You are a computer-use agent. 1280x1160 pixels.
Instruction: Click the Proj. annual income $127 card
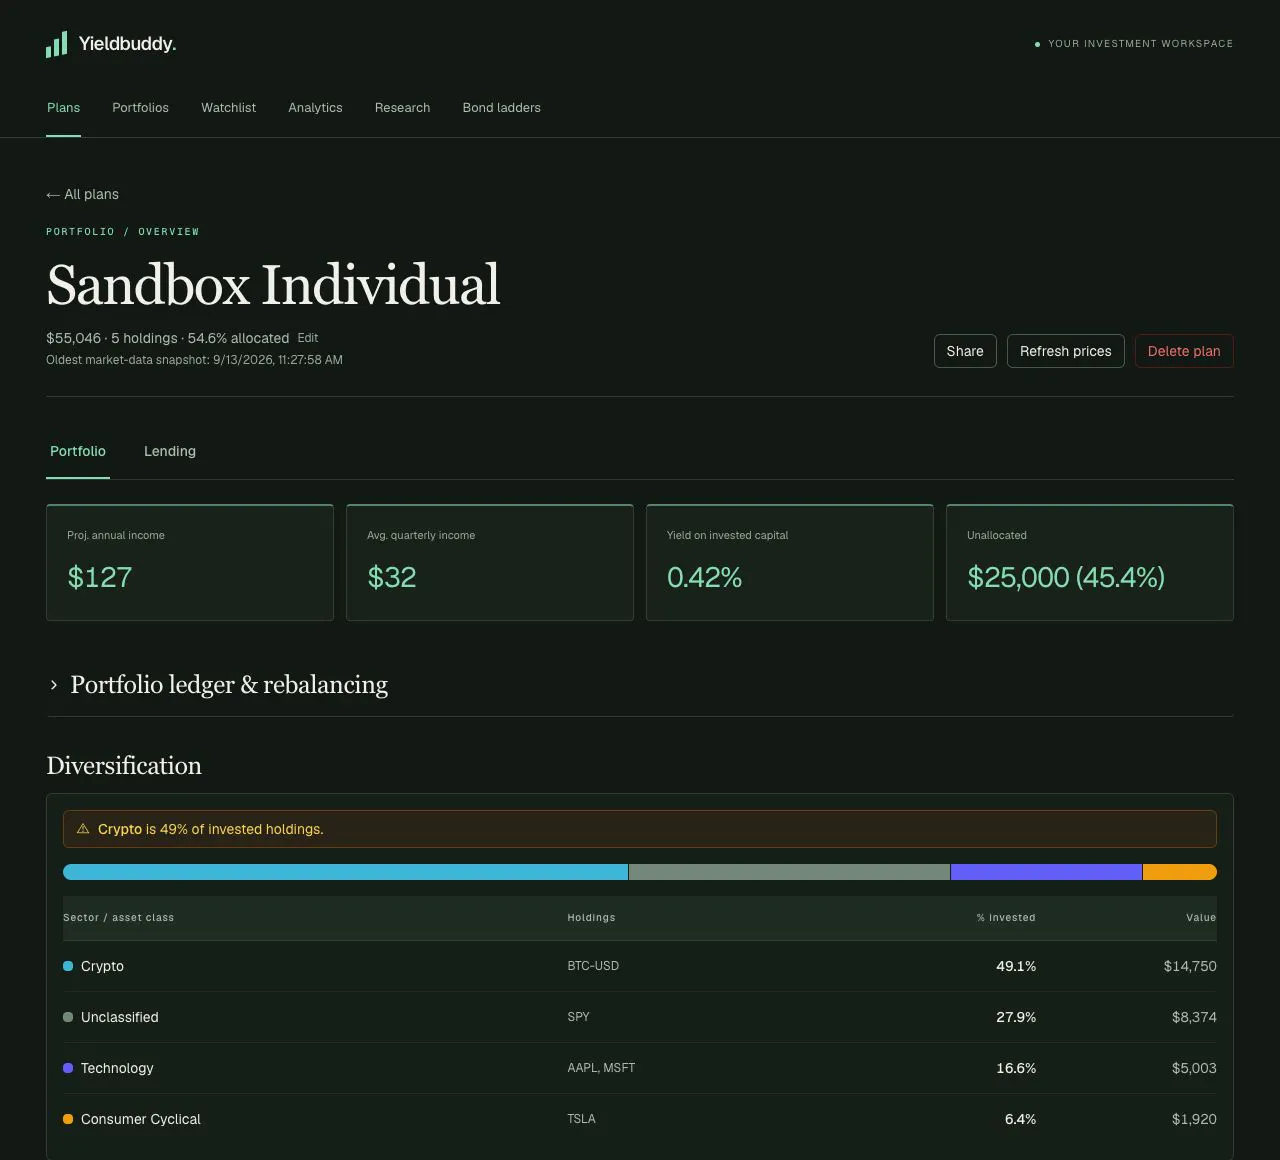(190, 562)
